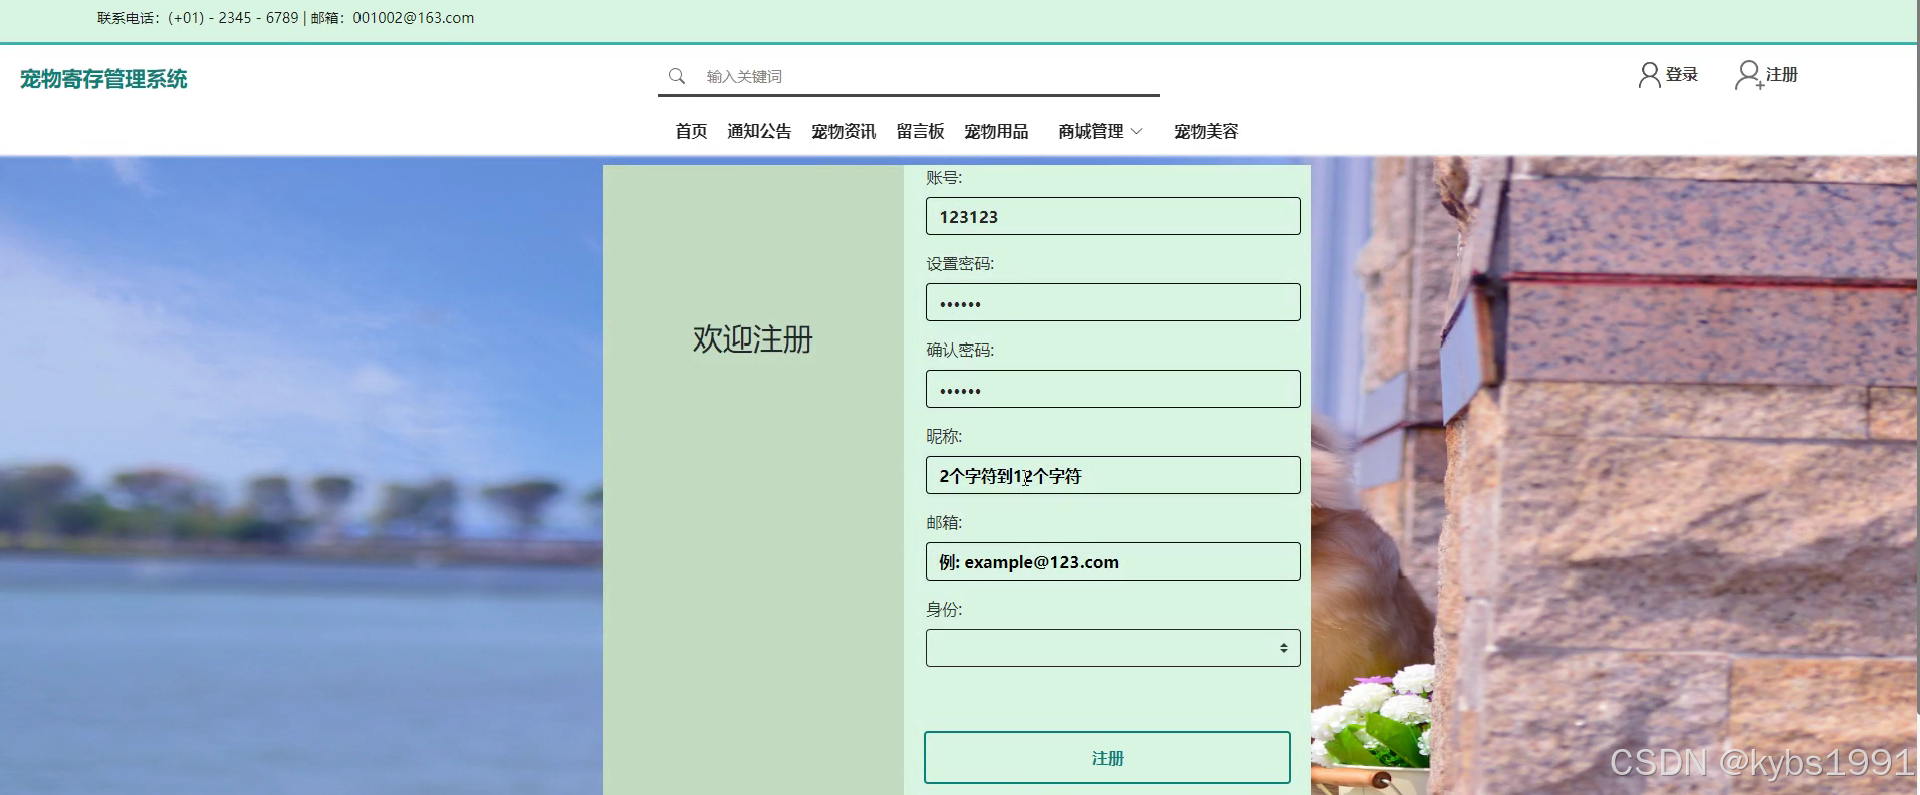Click the search magnifier icon

[677, 76]
